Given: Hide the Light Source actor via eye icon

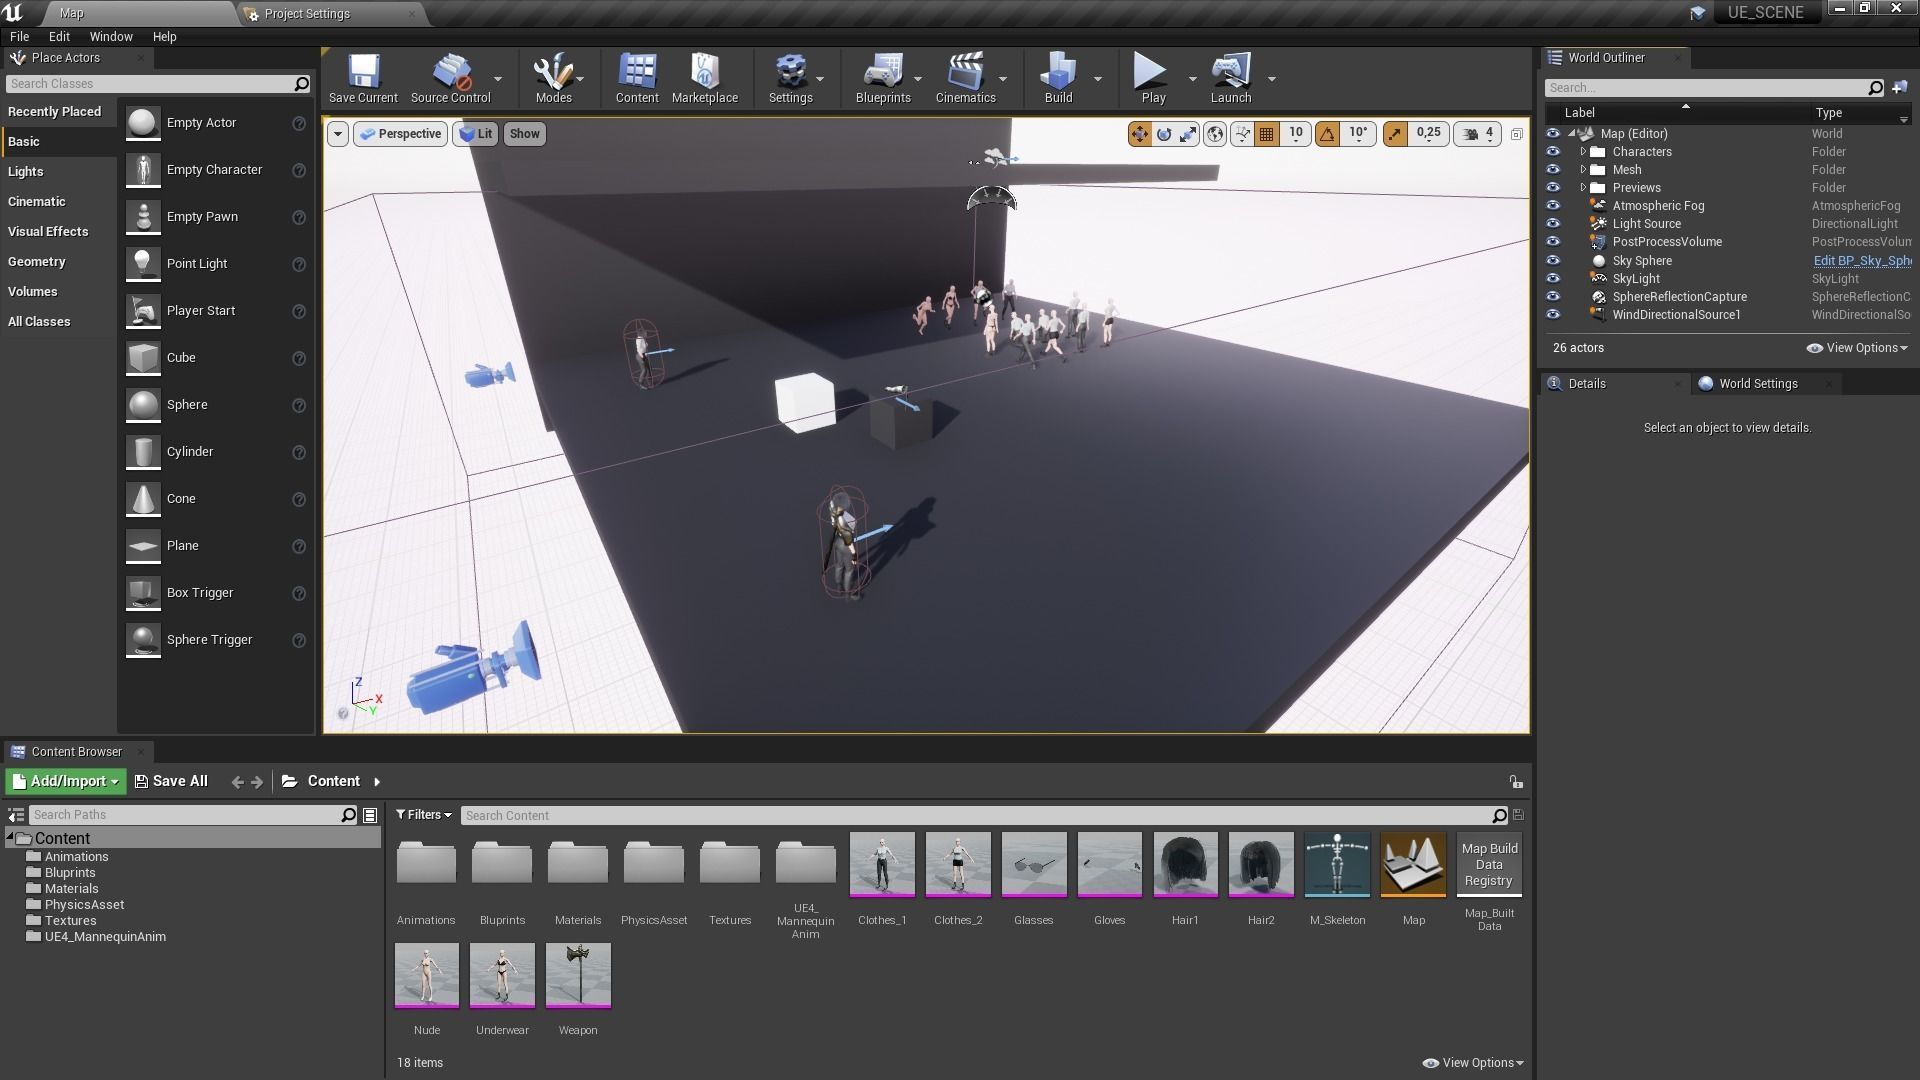Looking at the screenshot, I should pyautogui.click(x=1553, y=224).
